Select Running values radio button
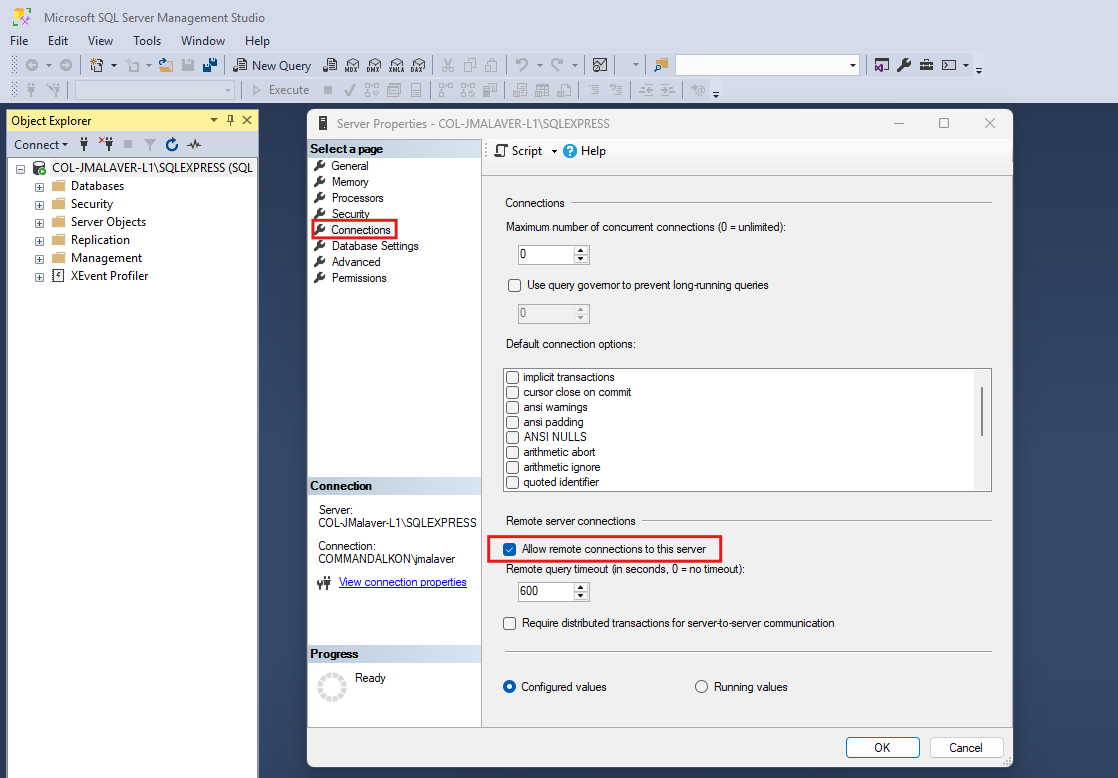This screenshot has width=1118, height=778. point(702,687)
